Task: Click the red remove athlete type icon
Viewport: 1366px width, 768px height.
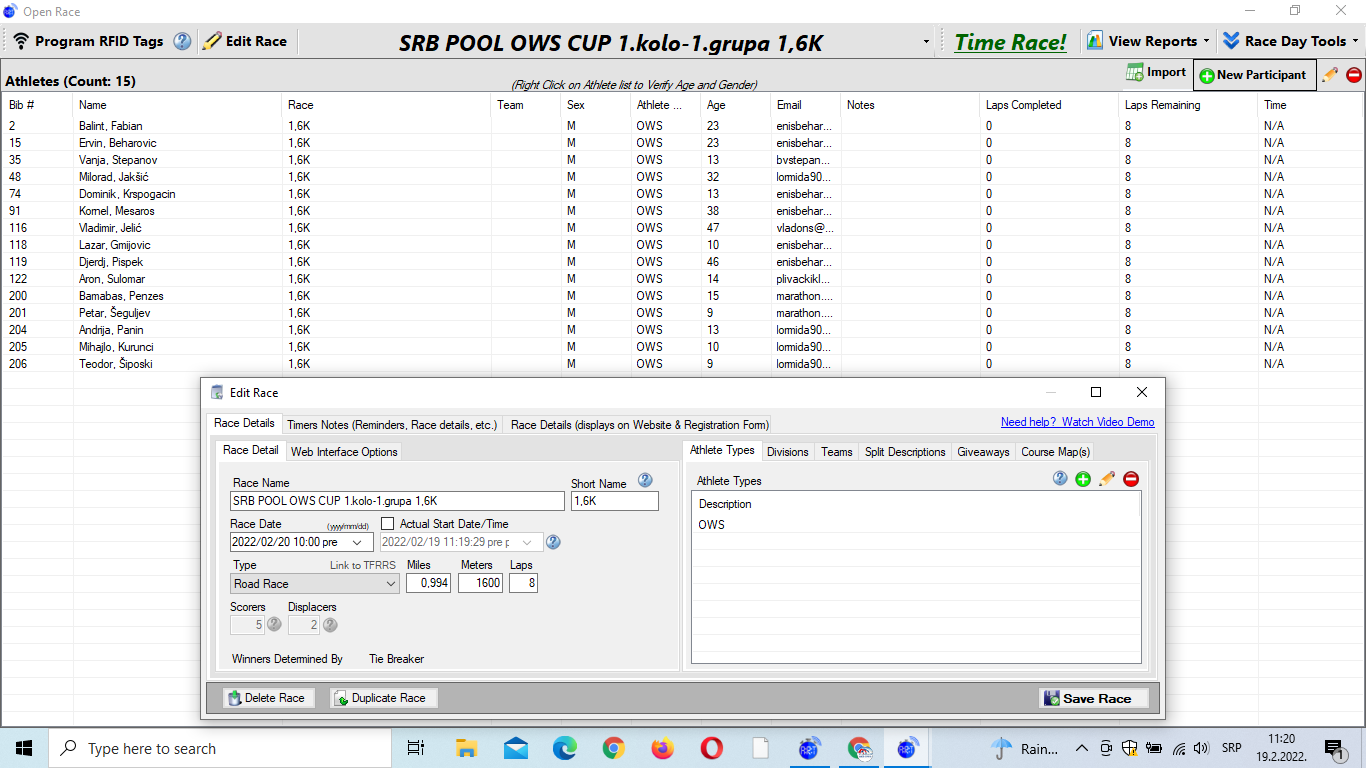Action: click(x=1131, y=480)
